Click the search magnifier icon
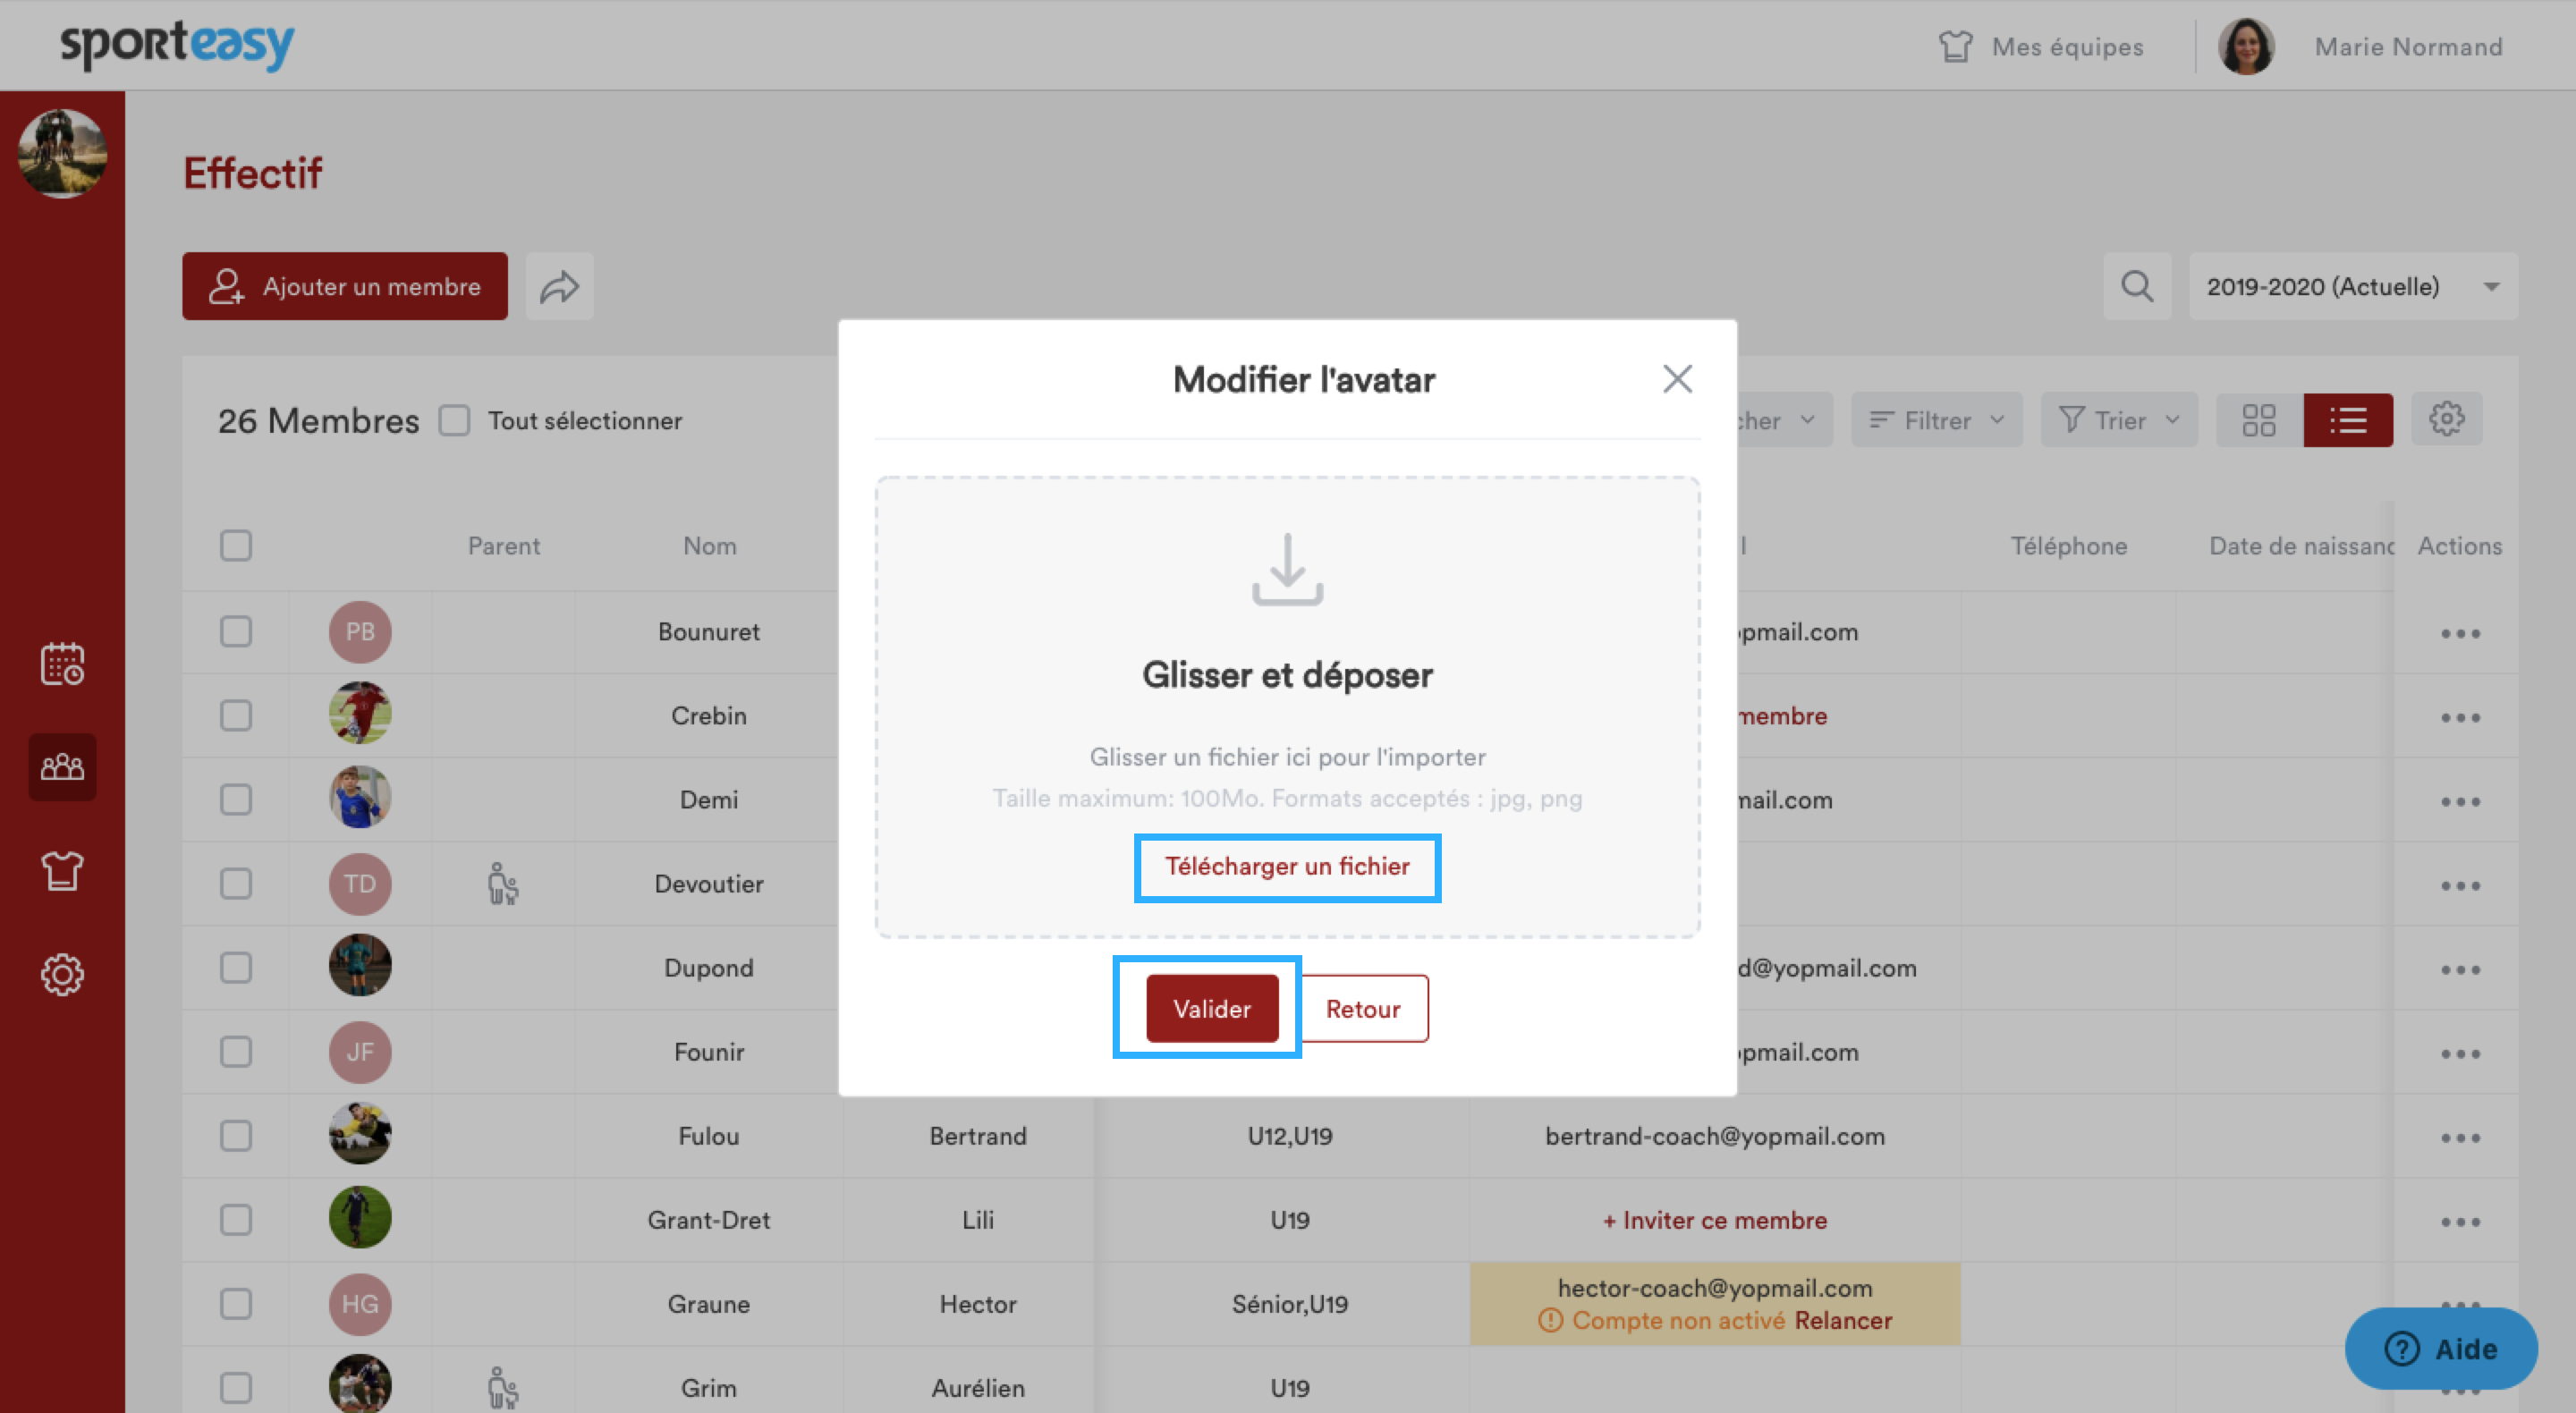This screenshot has height=1413, width=2576. 2137,287
